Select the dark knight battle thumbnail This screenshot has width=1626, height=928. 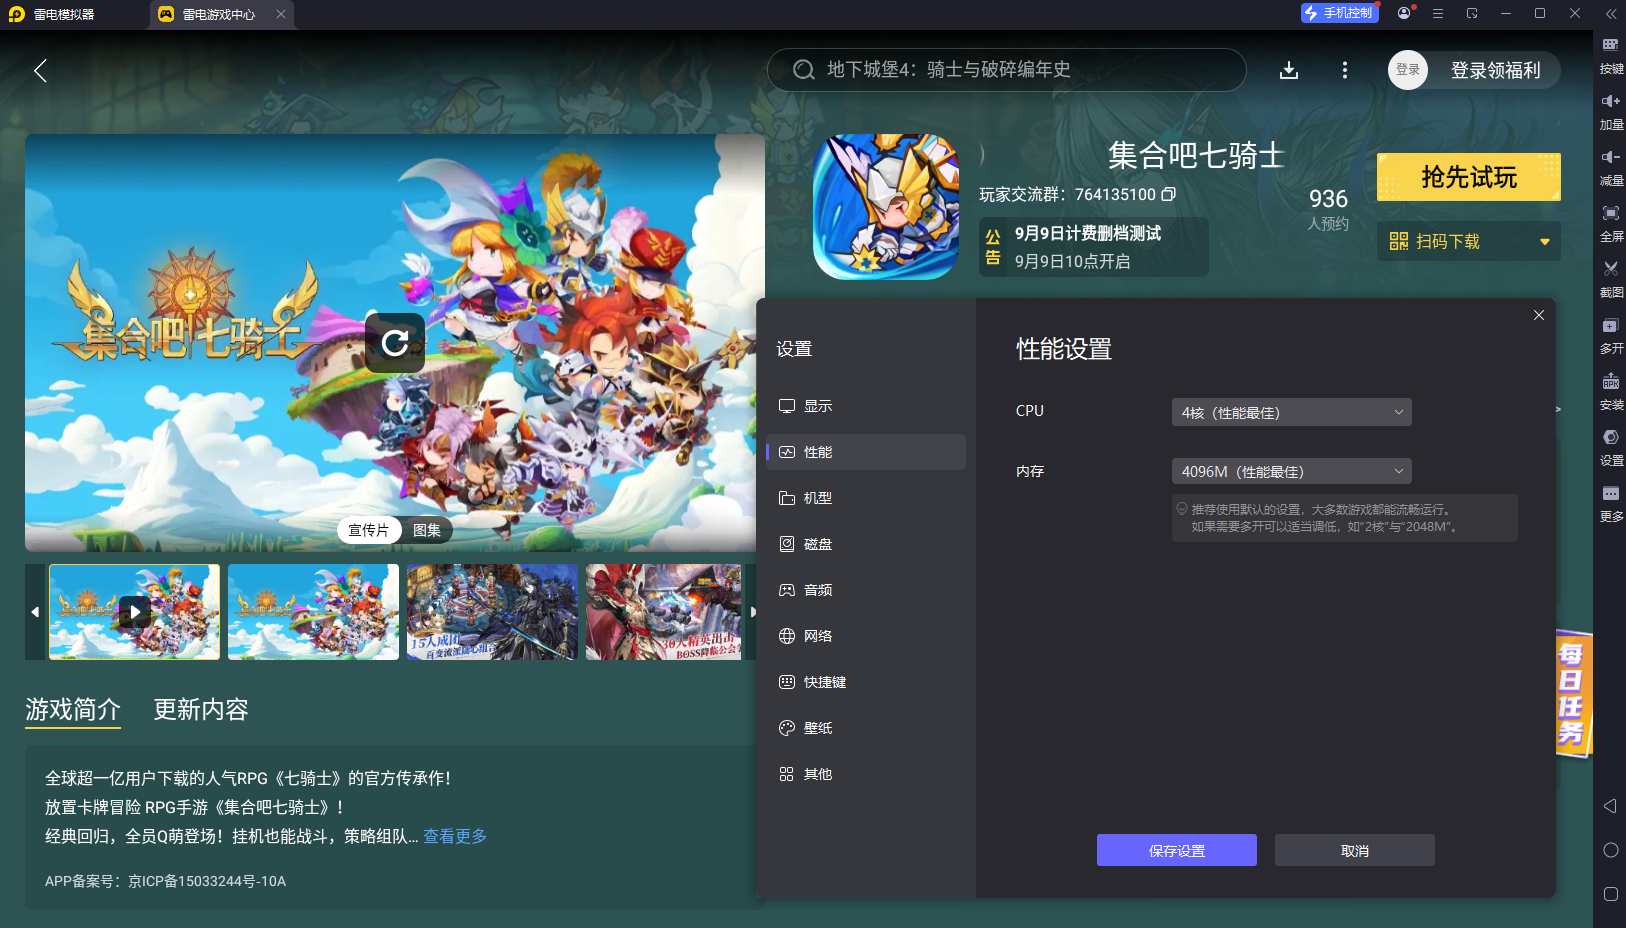492,612
